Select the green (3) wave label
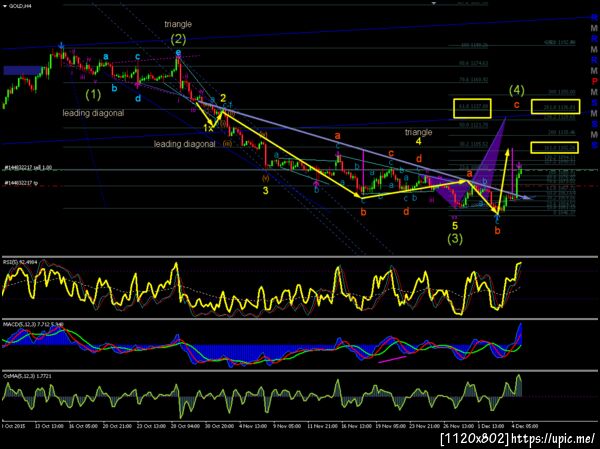Image resolution: width=600 pixels, height=449 pixels. pos(455,239)
